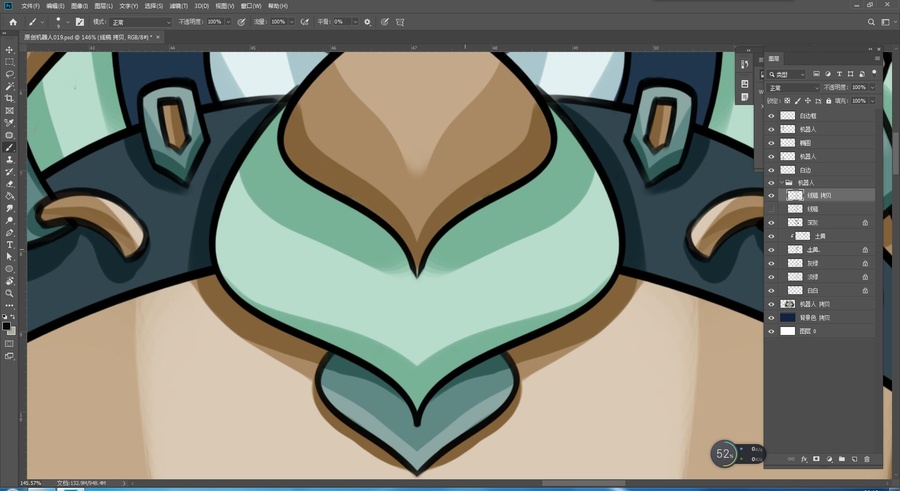The height and width of the screenshot is (491, 900).
Task: Open the layer opacity 100% dropdown
Action: [x=872, y=87]
